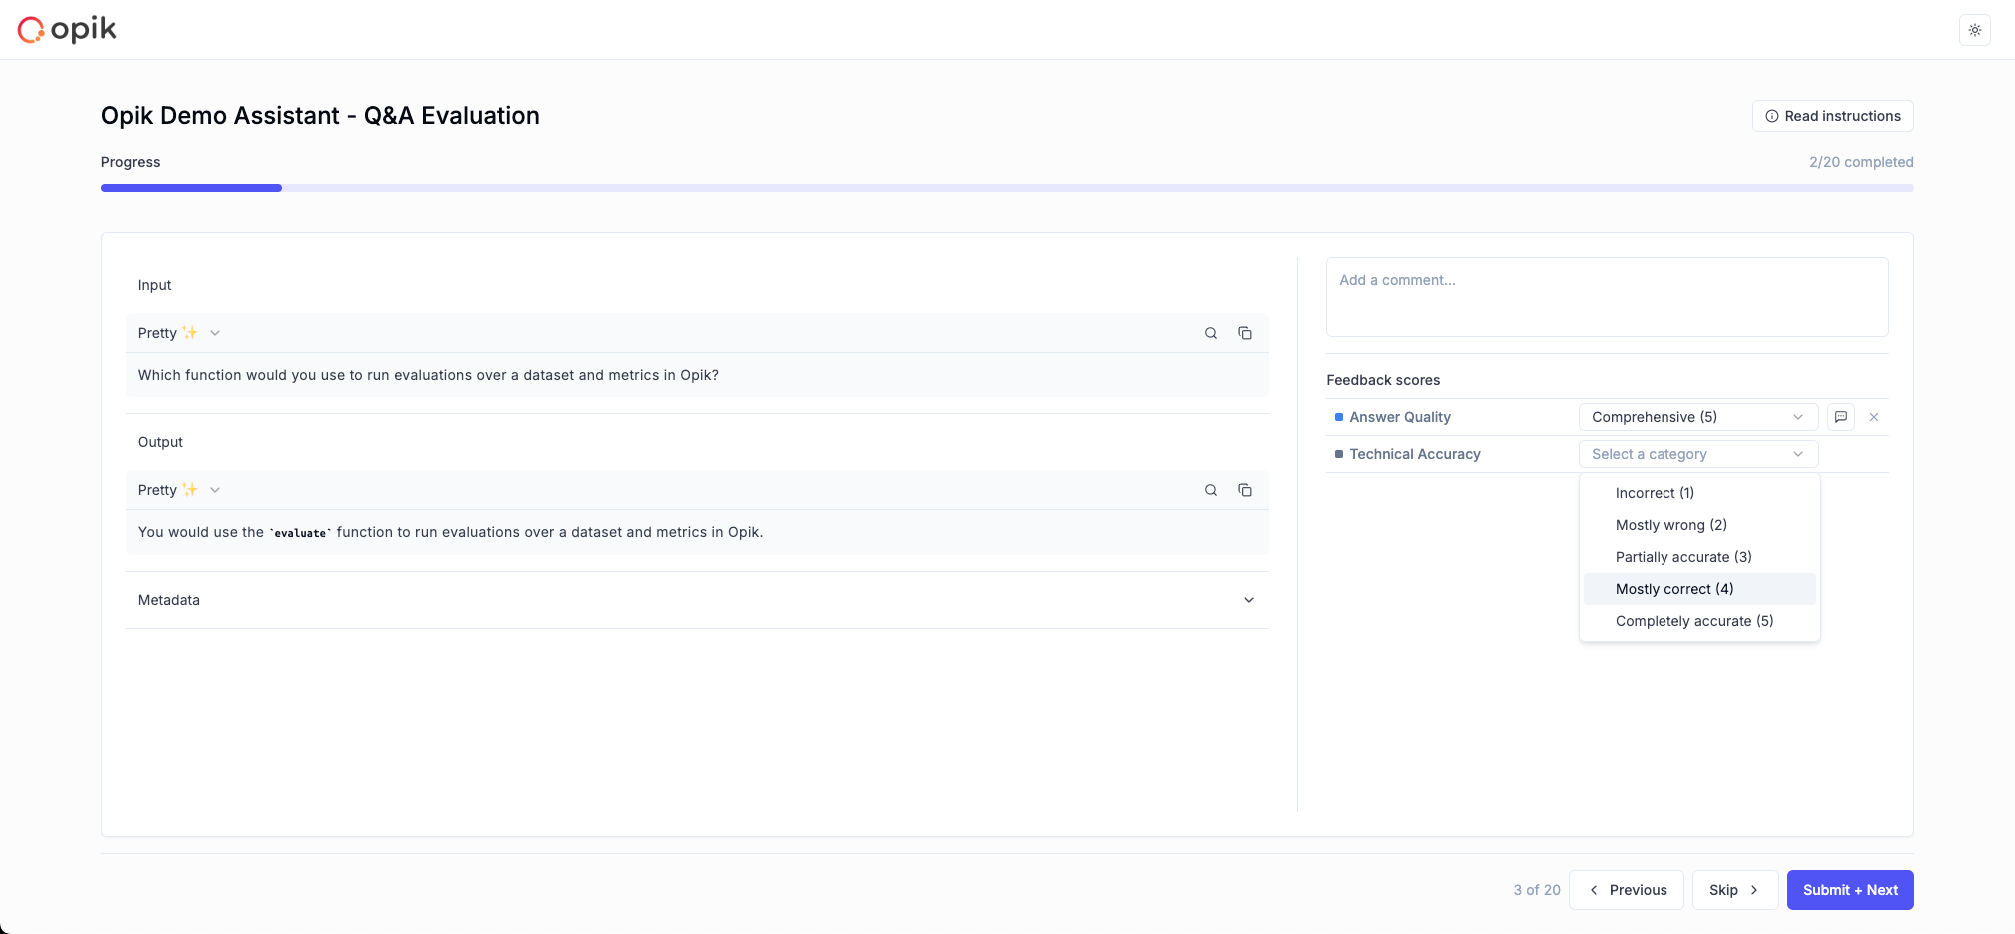Clear the Answer Quality score with X

tap(1873, 417)
